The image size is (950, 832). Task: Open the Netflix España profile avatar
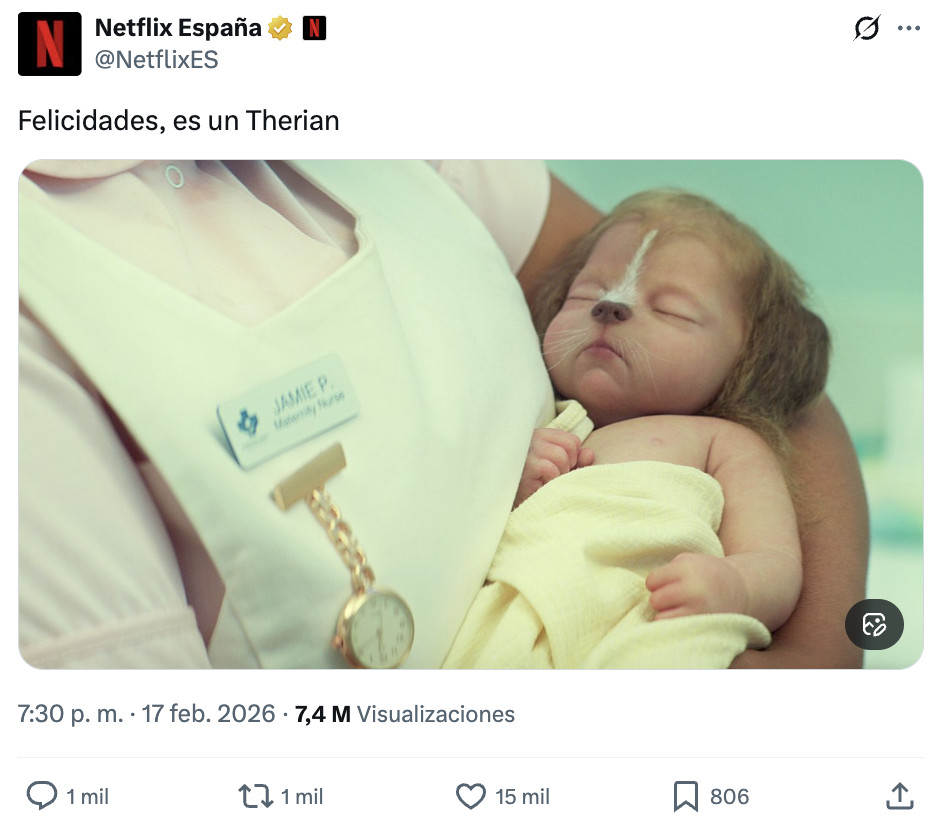click(49, 44)
